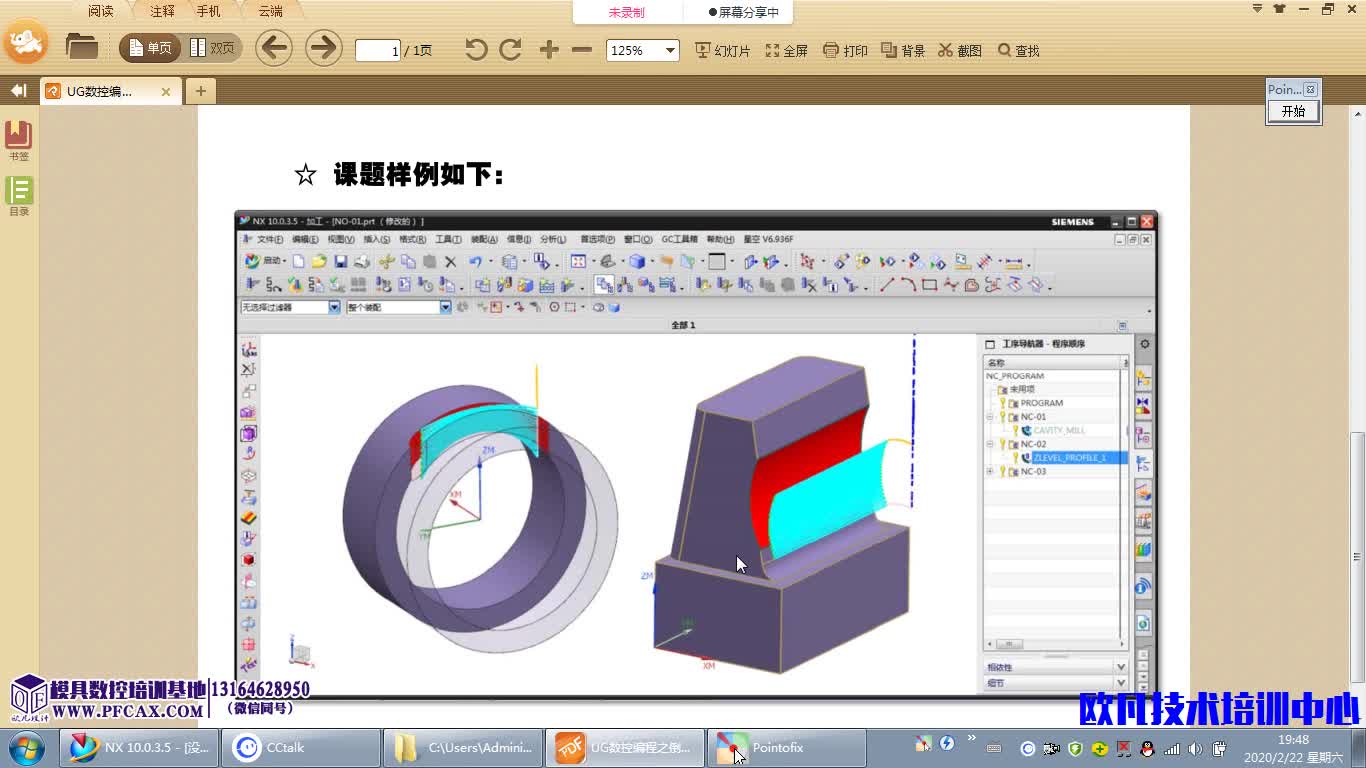Go to previous page with left arrow

coord(273,48)
